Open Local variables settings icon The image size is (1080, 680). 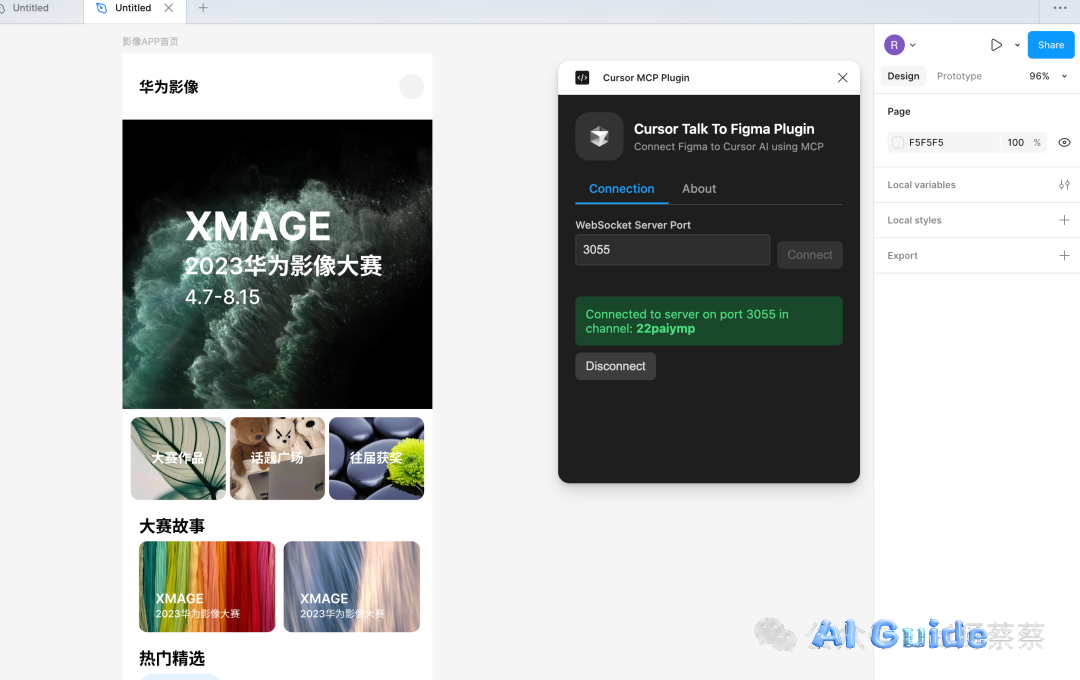pyautogui.click(x=1064, y=185)
